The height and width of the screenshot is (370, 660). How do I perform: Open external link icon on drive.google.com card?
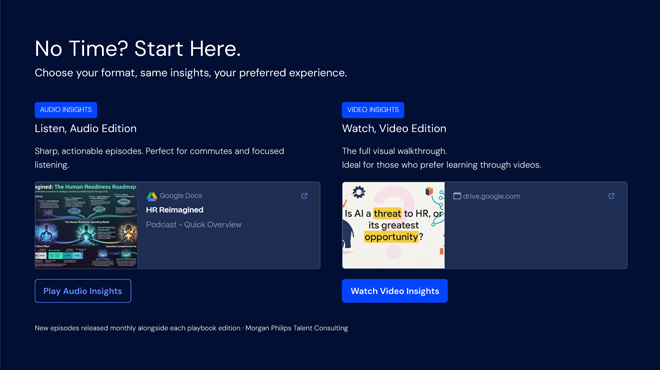click(612, 196)
